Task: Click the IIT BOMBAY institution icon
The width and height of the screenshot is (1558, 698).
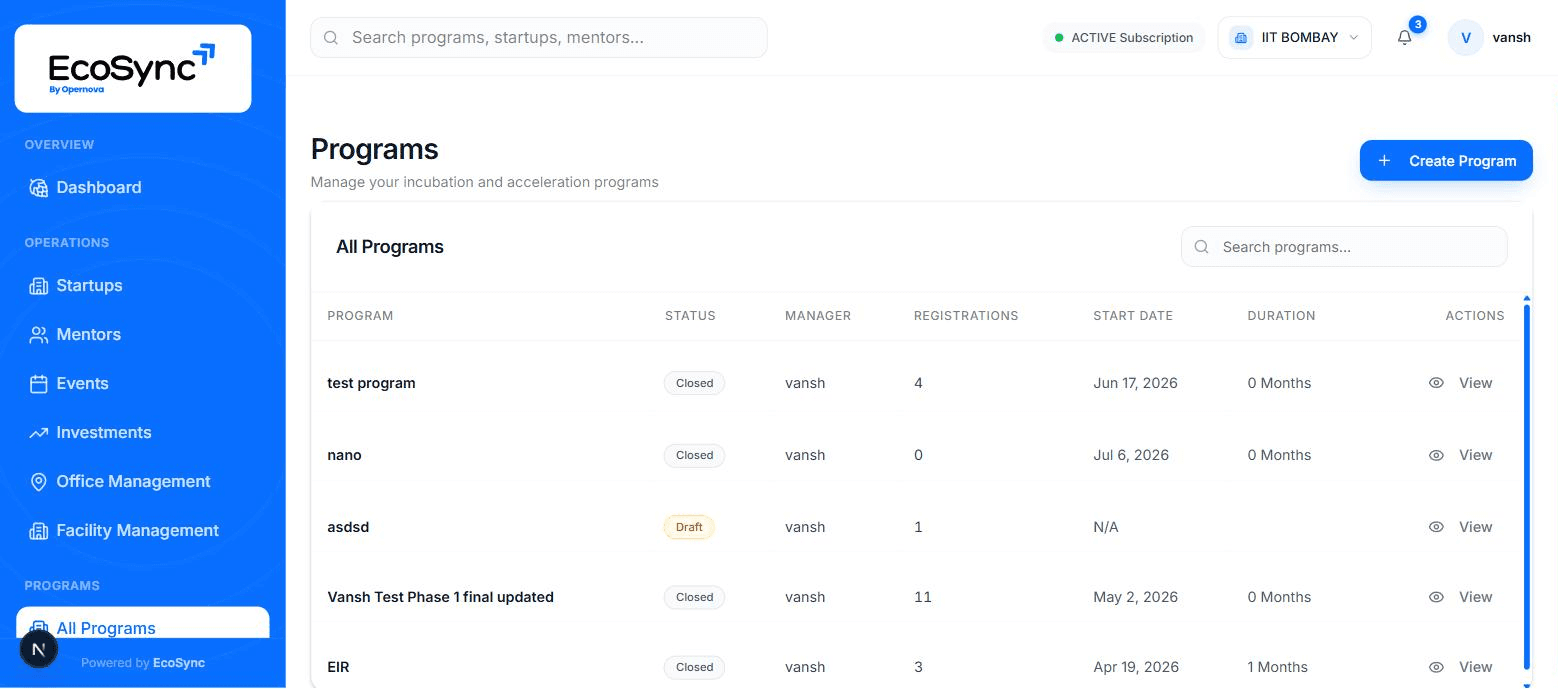Action: [1241, 38]
